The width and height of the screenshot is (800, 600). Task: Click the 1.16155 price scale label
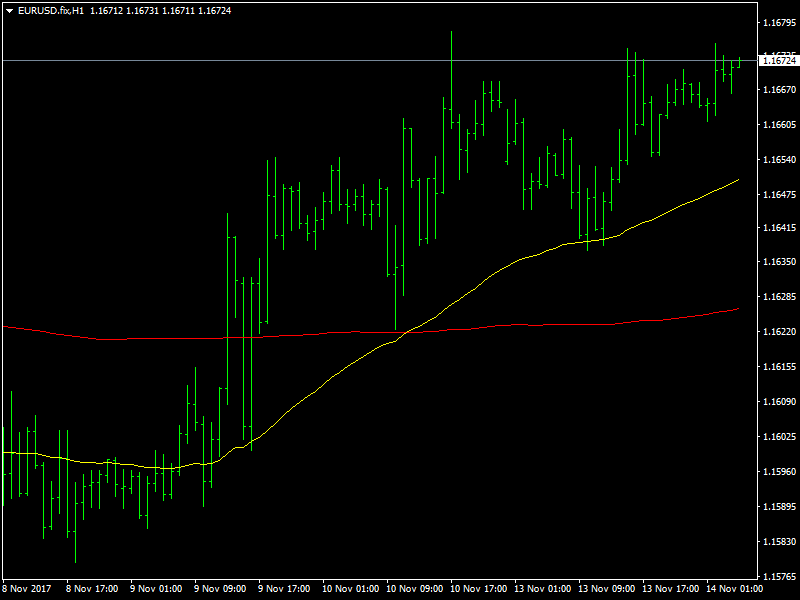coord(779,367)
